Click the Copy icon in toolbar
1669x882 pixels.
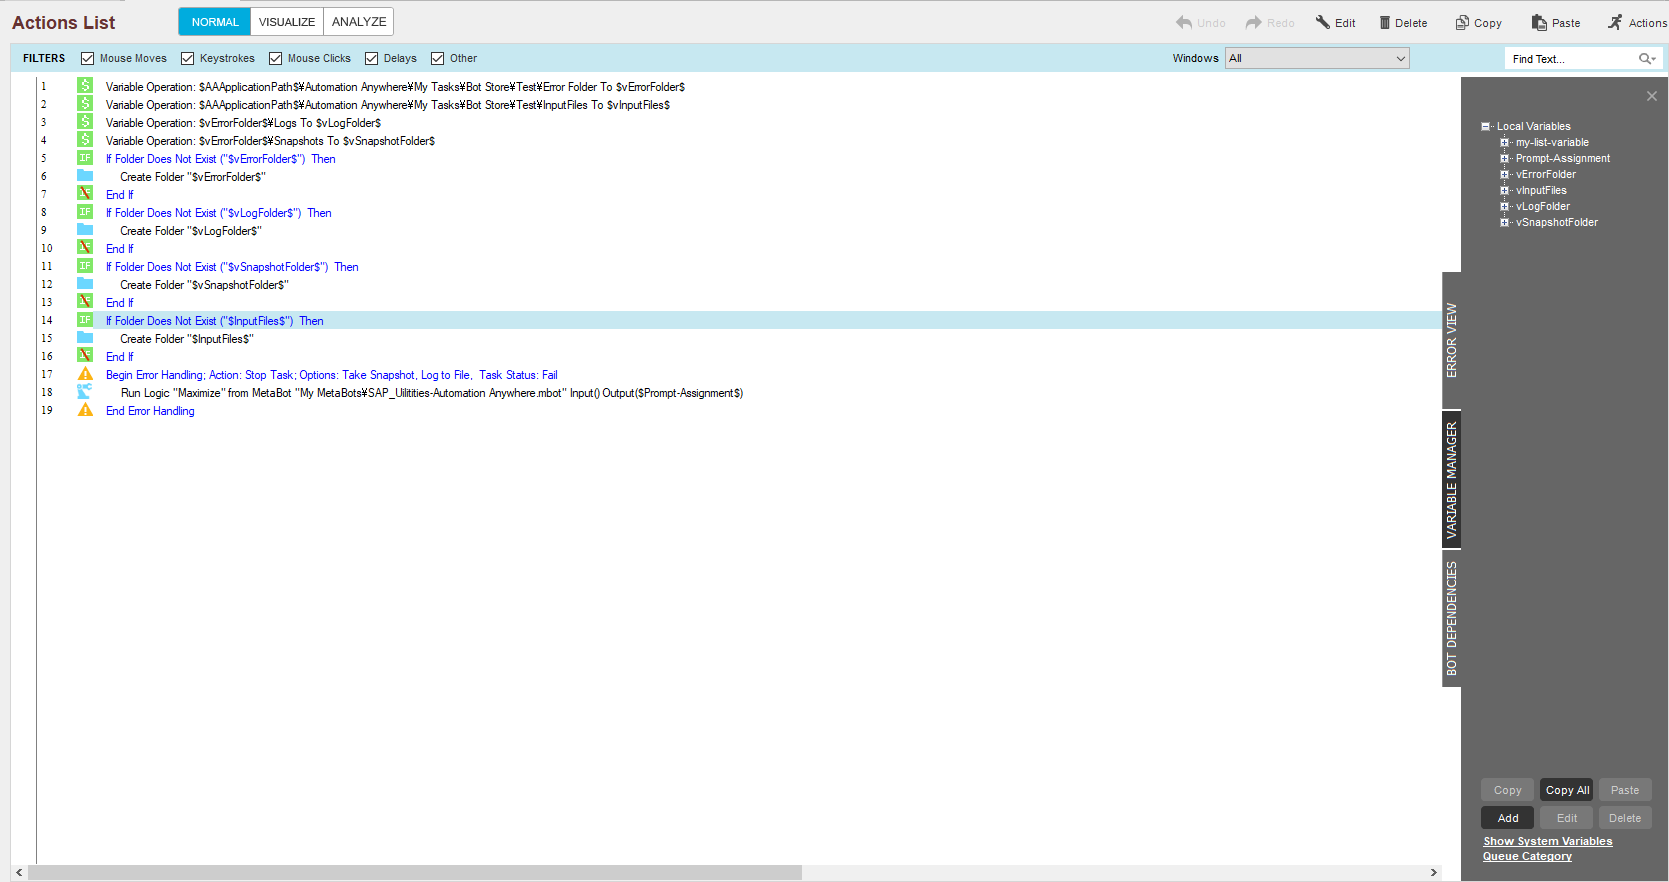point(1462,22)
